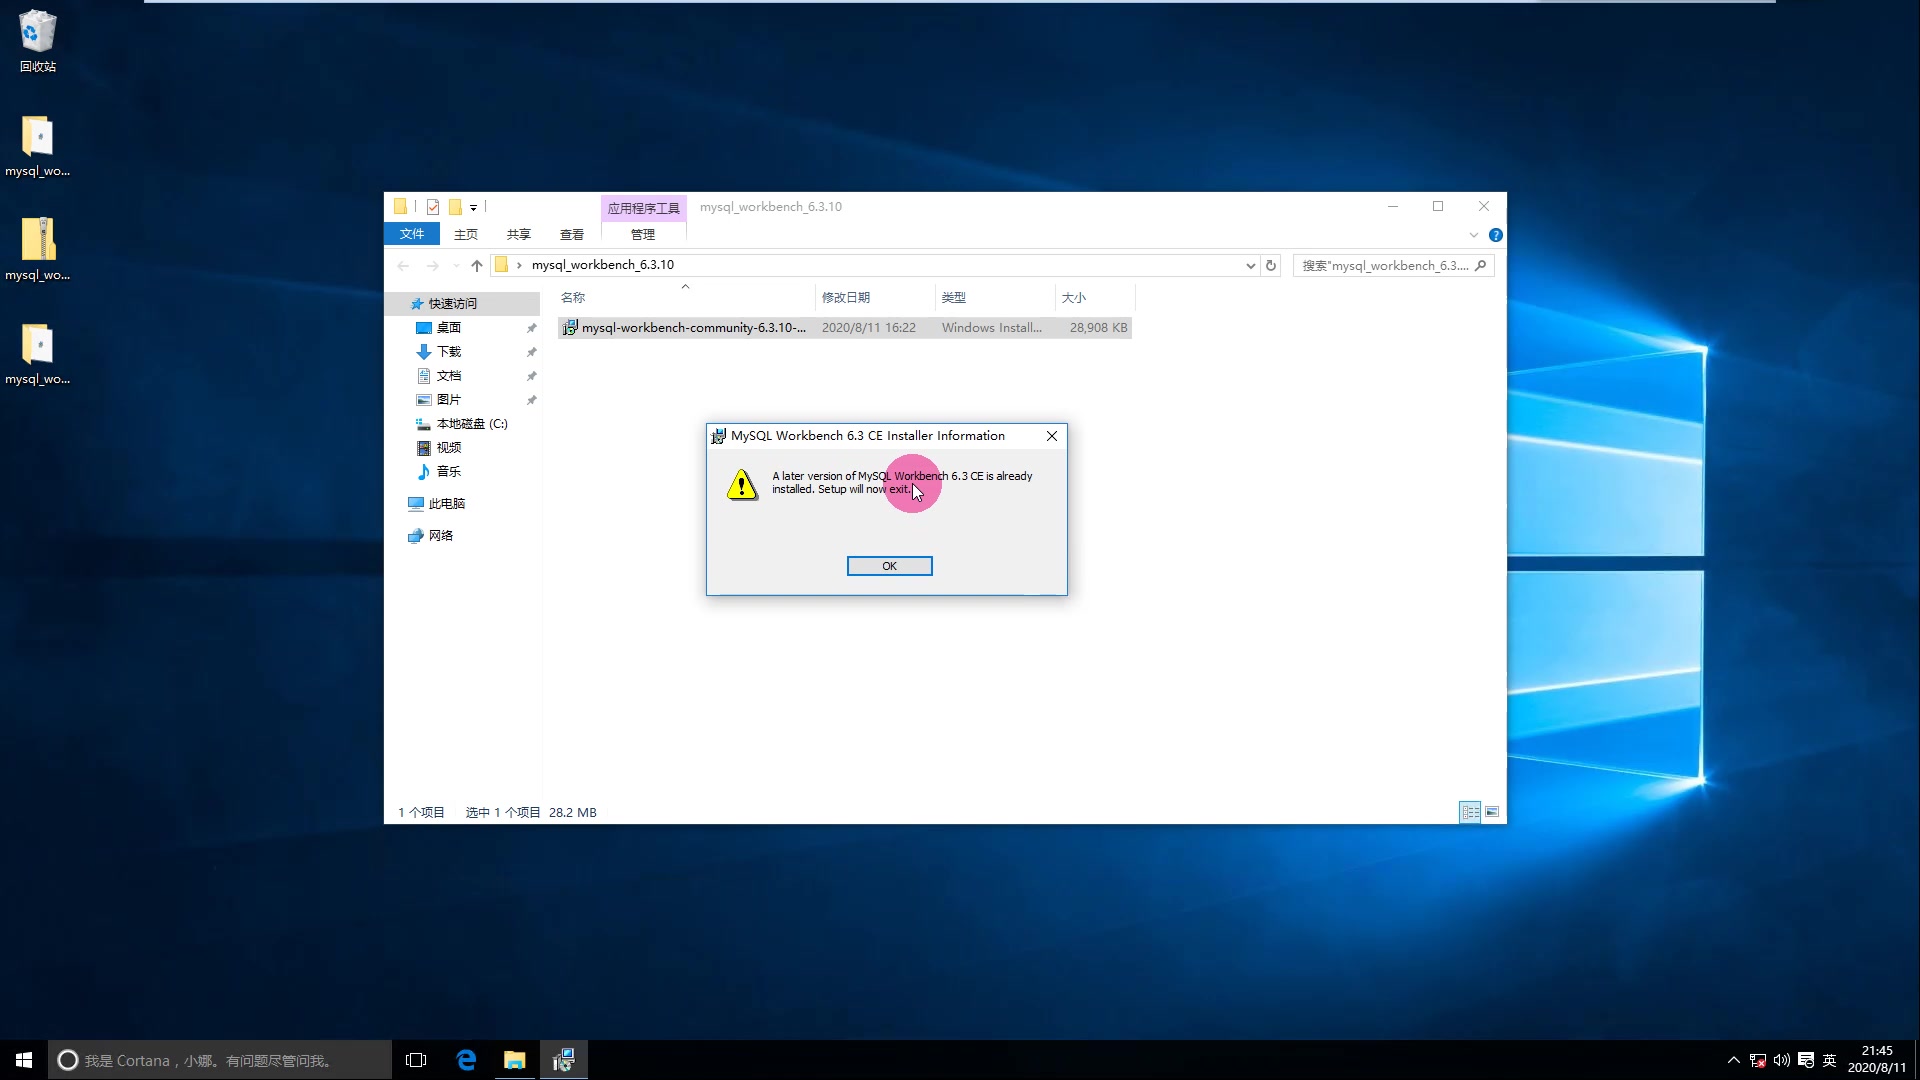
Task: Show hidden system tray icons
Action: click(1734, 1060)
